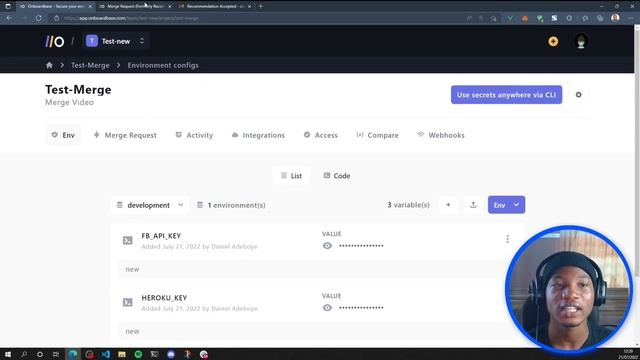
Task: Open the Compare tab
Action: [377, 135]
